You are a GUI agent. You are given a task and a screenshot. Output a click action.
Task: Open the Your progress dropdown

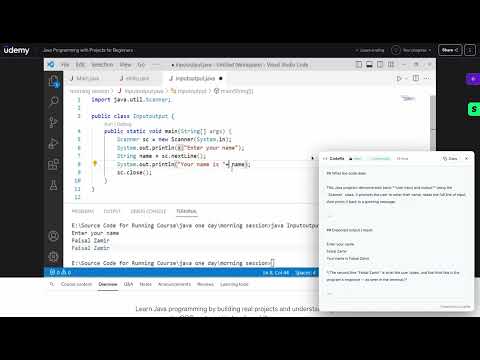pos(411,50)
